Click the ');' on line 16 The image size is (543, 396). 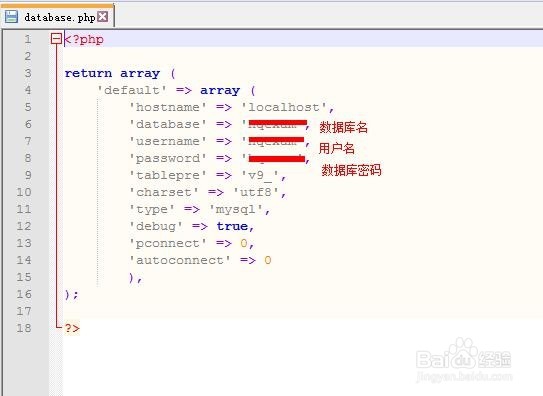pyautogui.click(x=72, y=295)
